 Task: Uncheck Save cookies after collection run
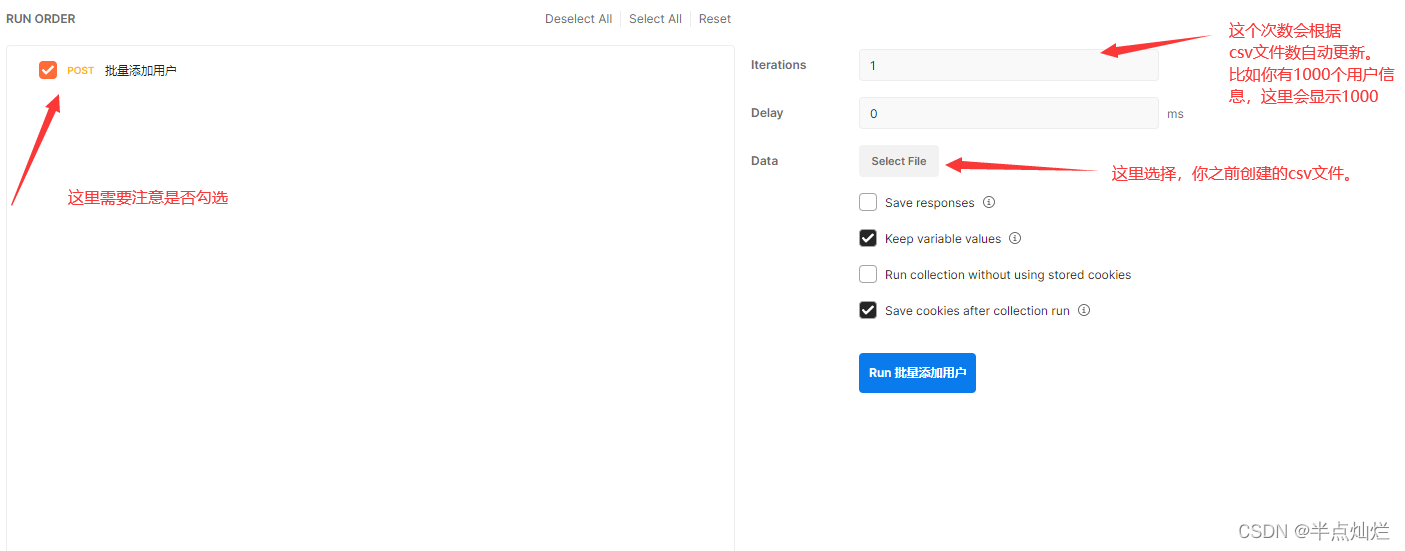[868, 311]
